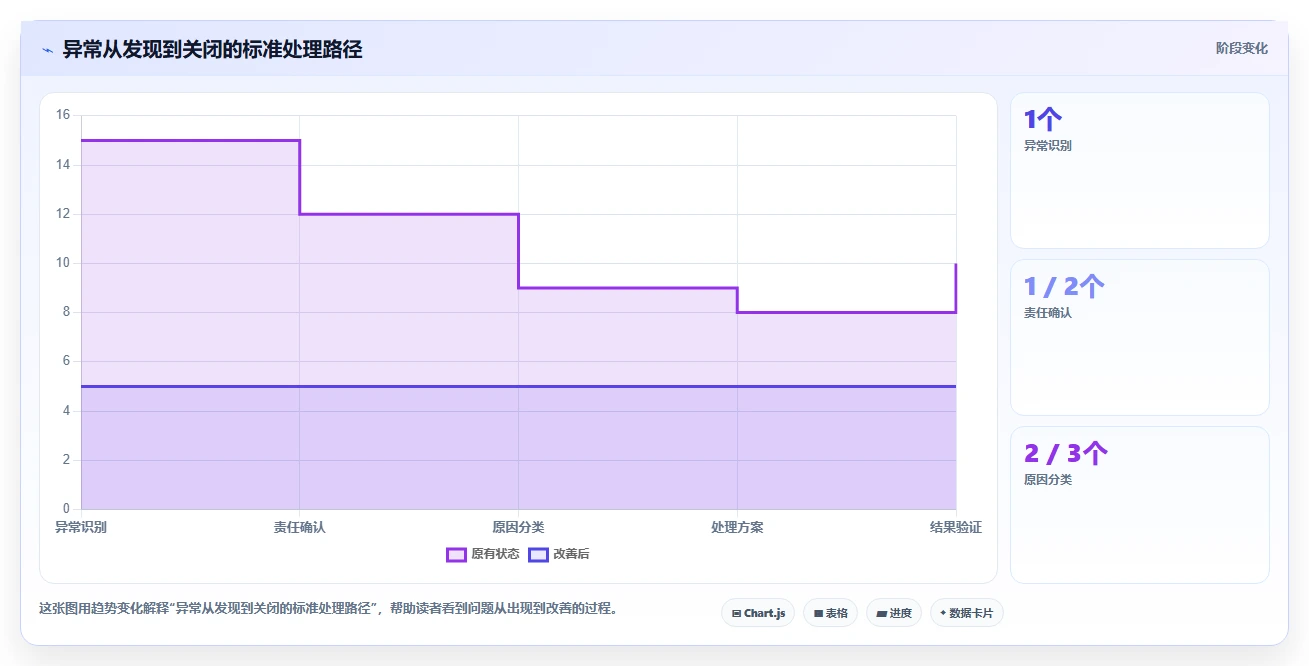The height and width of the screenshot is (666, 1309).
Task: Select the 1个 异常识别 data card
Action: pyautogui.click(x=1139, y=170)
